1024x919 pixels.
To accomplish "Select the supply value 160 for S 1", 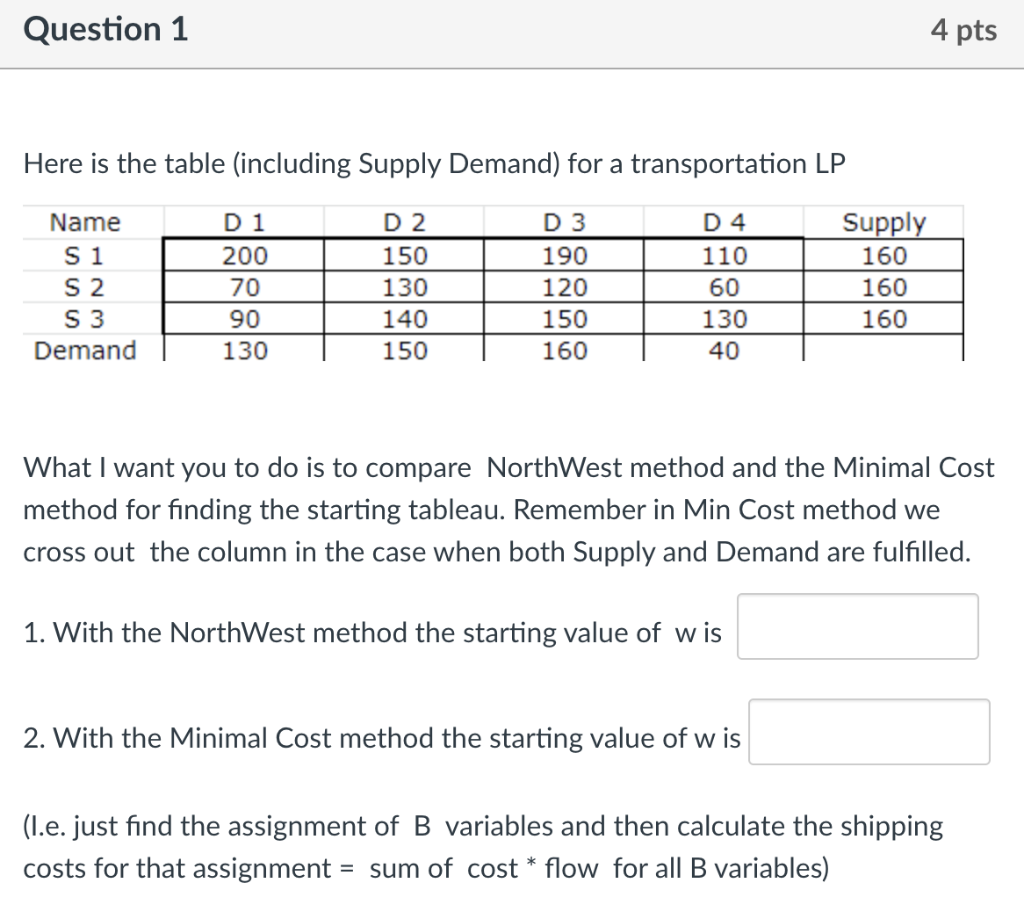I will 884,255.
